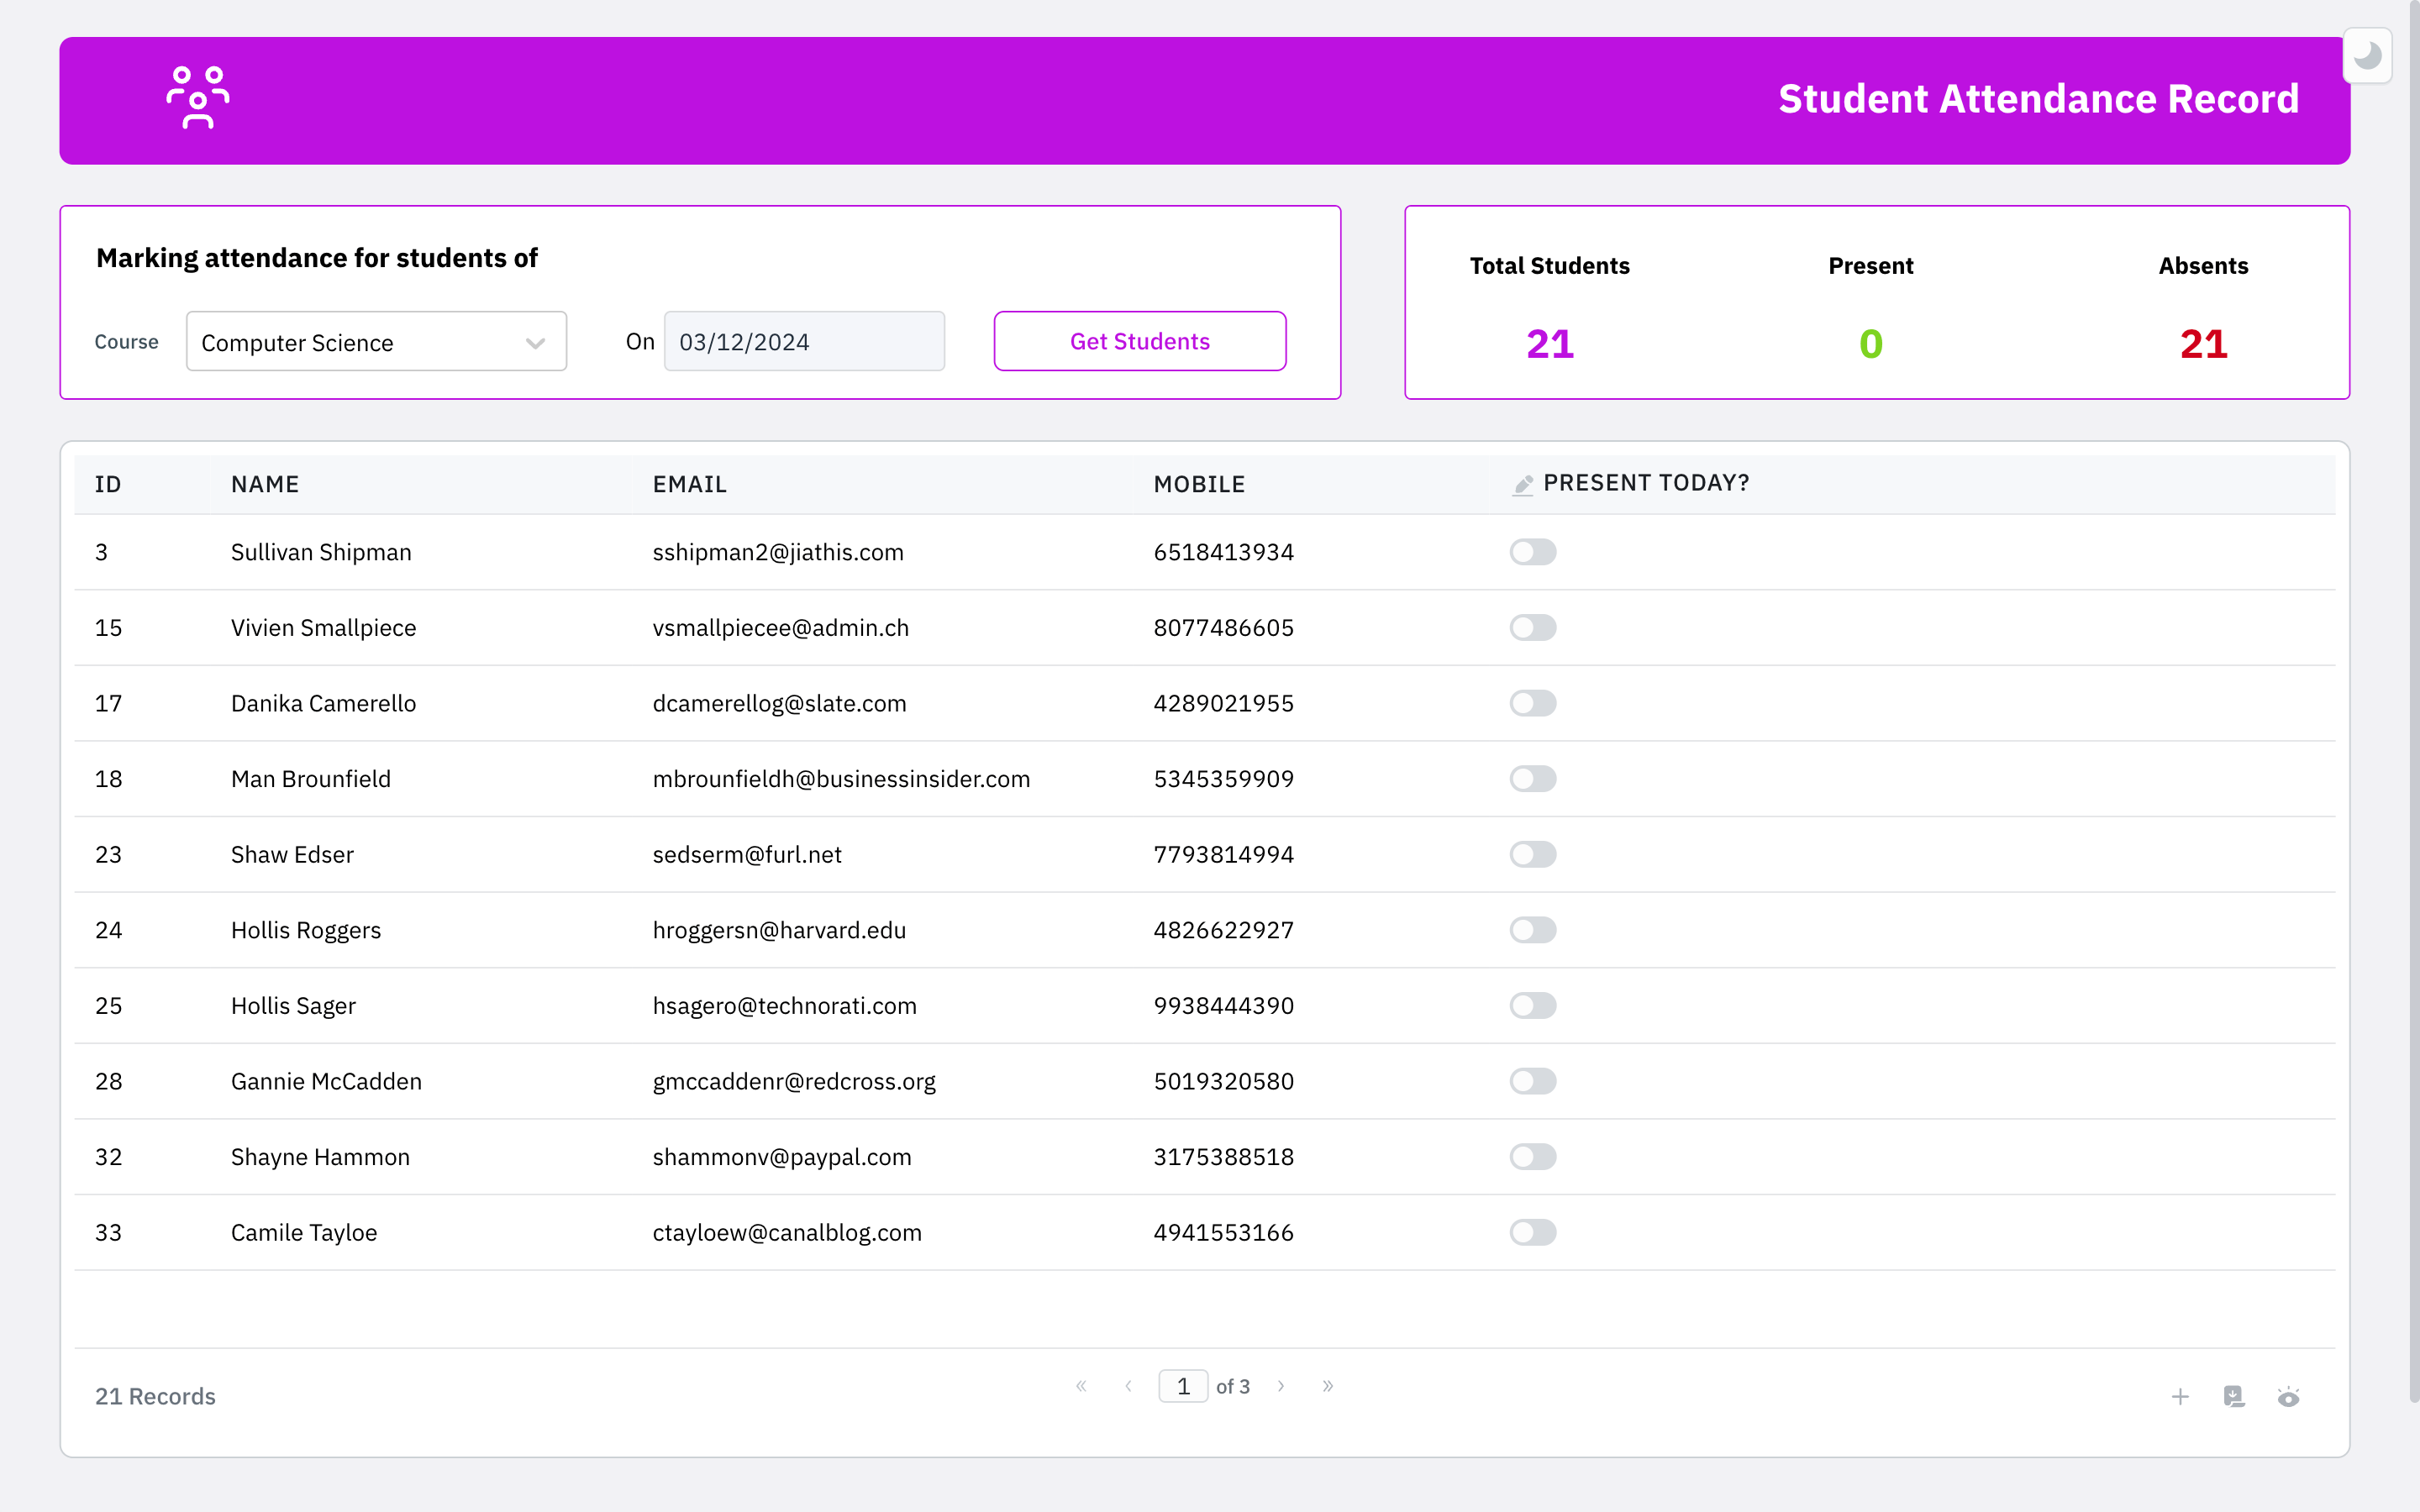Sort by the EMAIL column header
This screenshot has width=2420, height=1512.
click(689, 484)
